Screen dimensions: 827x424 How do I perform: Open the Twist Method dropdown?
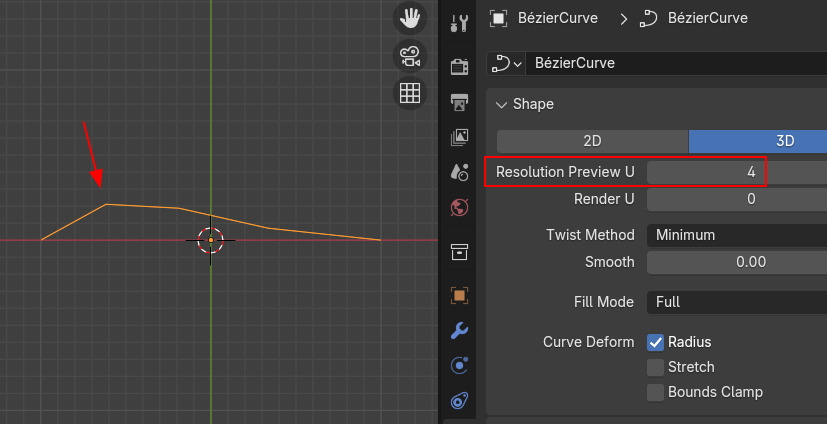pyautogui.click(x=737, y=235)
